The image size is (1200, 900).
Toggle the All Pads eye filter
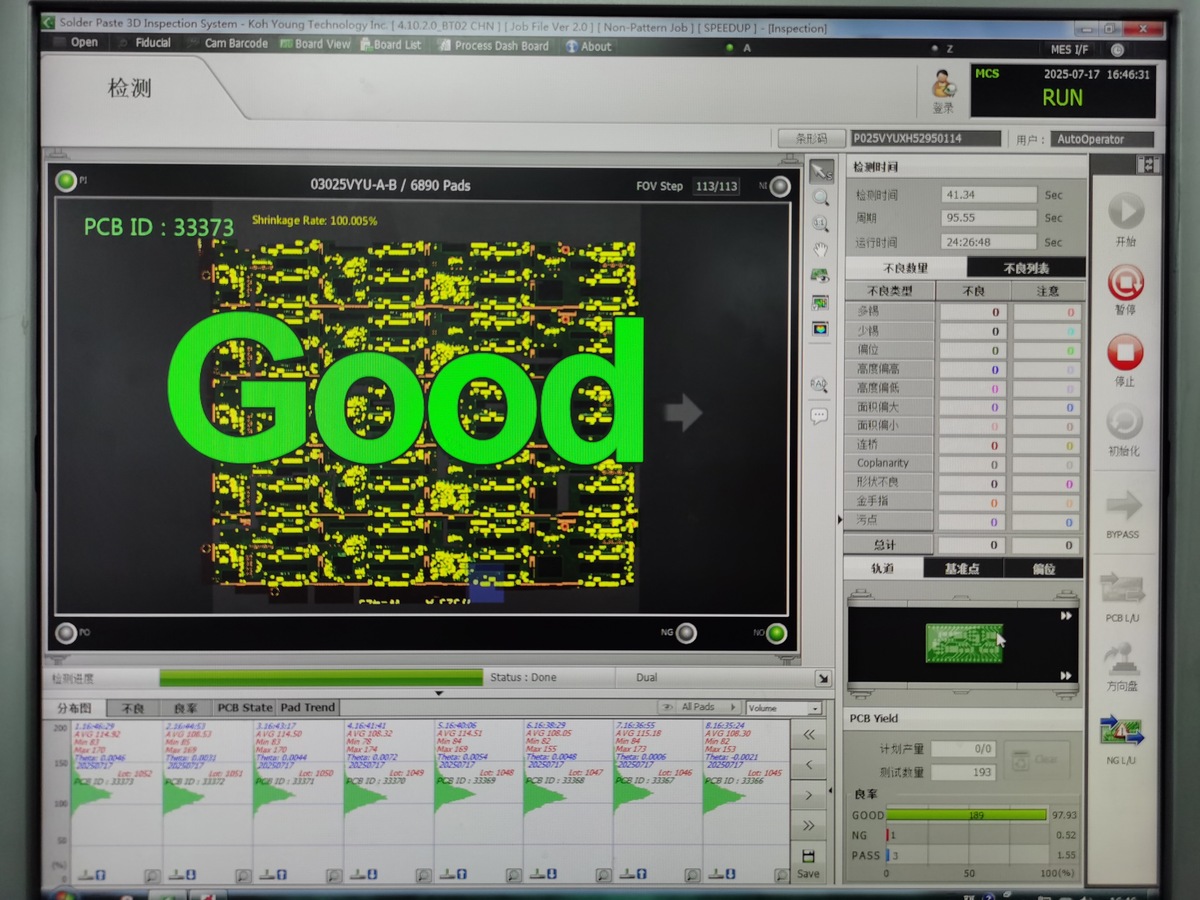664,707
